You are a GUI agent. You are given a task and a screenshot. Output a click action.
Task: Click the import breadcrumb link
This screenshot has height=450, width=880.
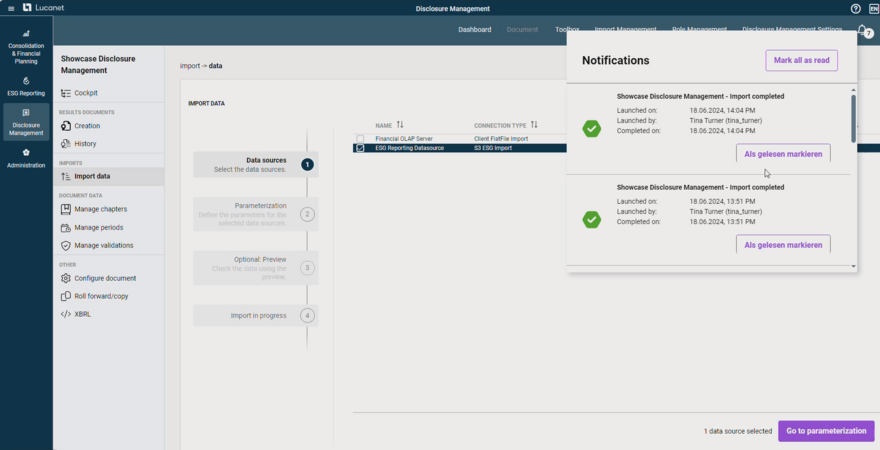pos(190,66)
